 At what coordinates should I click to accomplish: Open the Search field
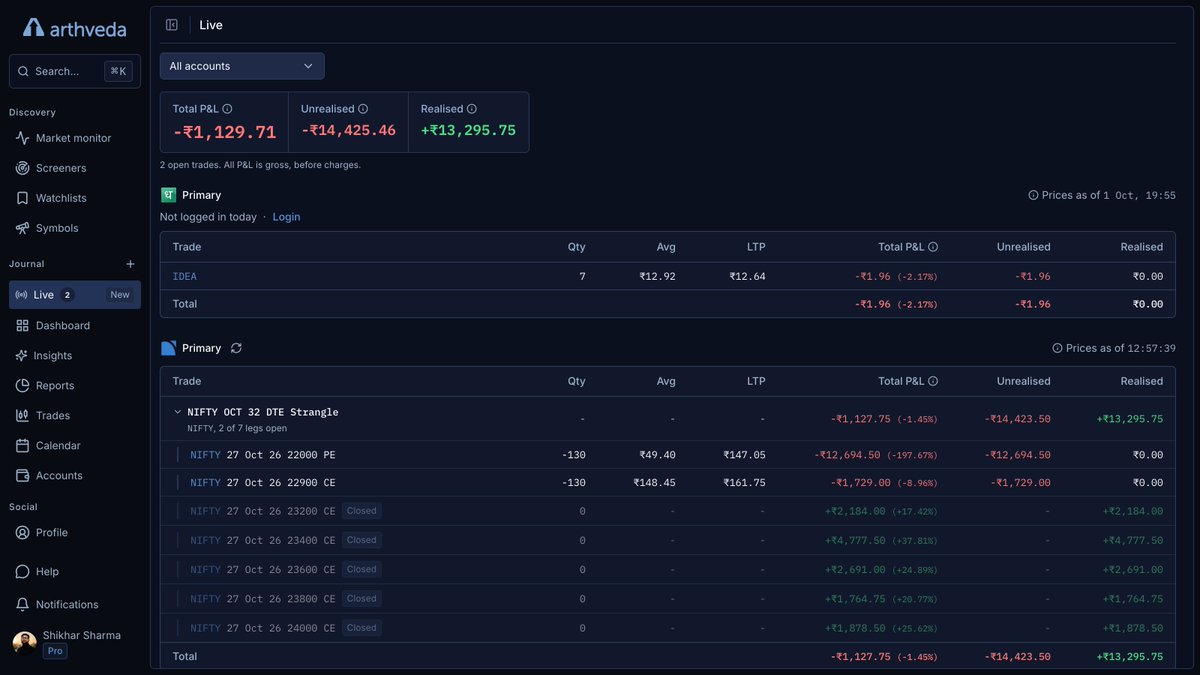[75, 71]
